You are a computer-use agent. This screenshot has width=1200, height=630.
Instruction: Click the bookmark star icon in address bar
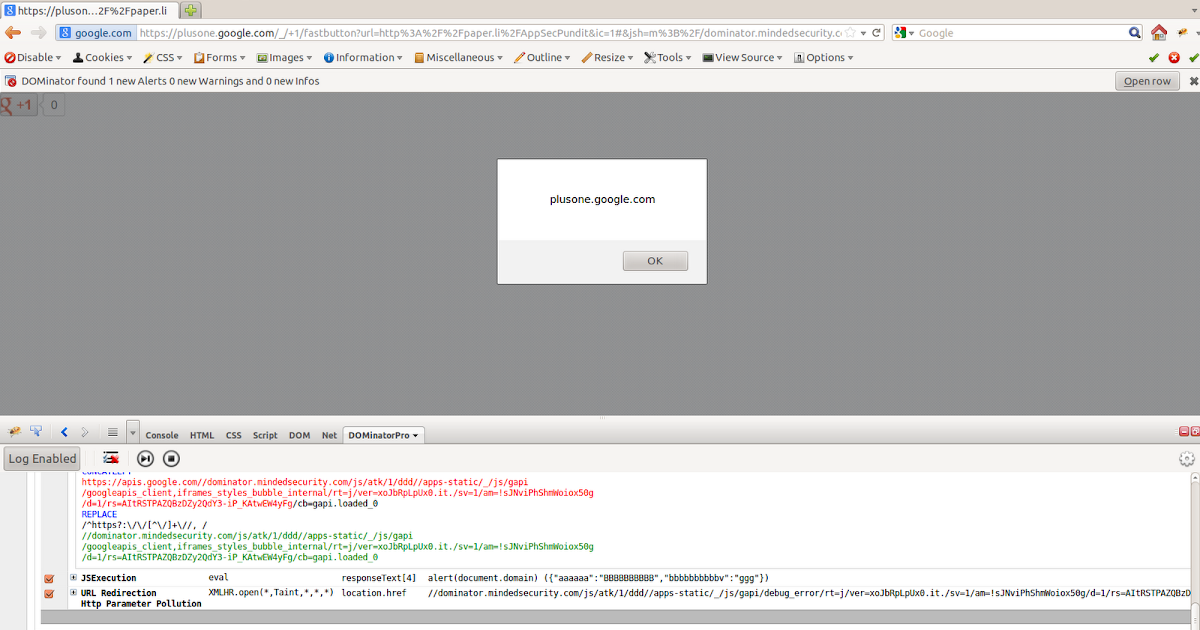tap(850, 33)
